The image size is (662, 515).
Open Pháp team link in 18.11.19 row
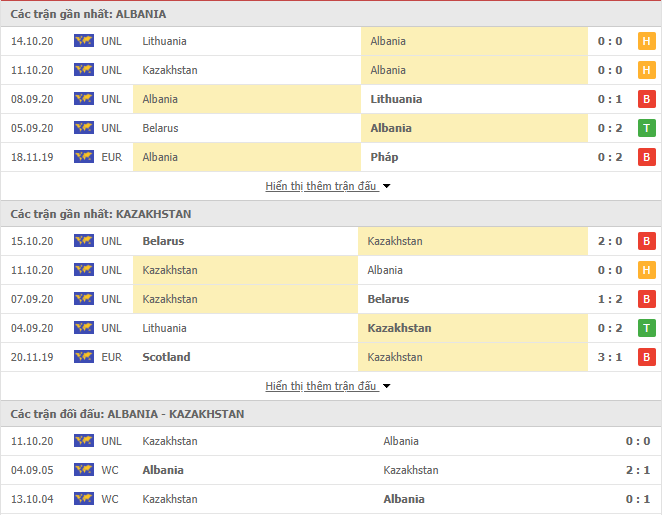tap(384, 157)
